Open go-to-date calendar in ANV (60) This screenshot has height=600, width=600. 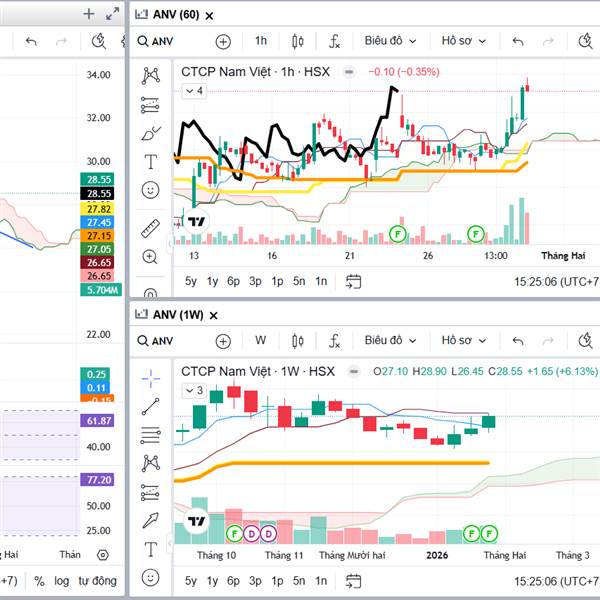pos(353,282)
